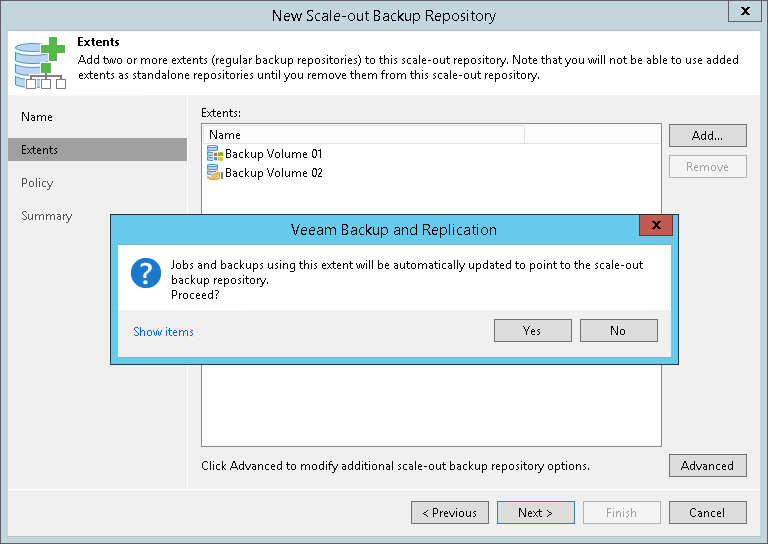Viewport: 768px width, 544px height.
Task: Close the New Scale-out Backup Repository wizard
Action: (744, 13)
